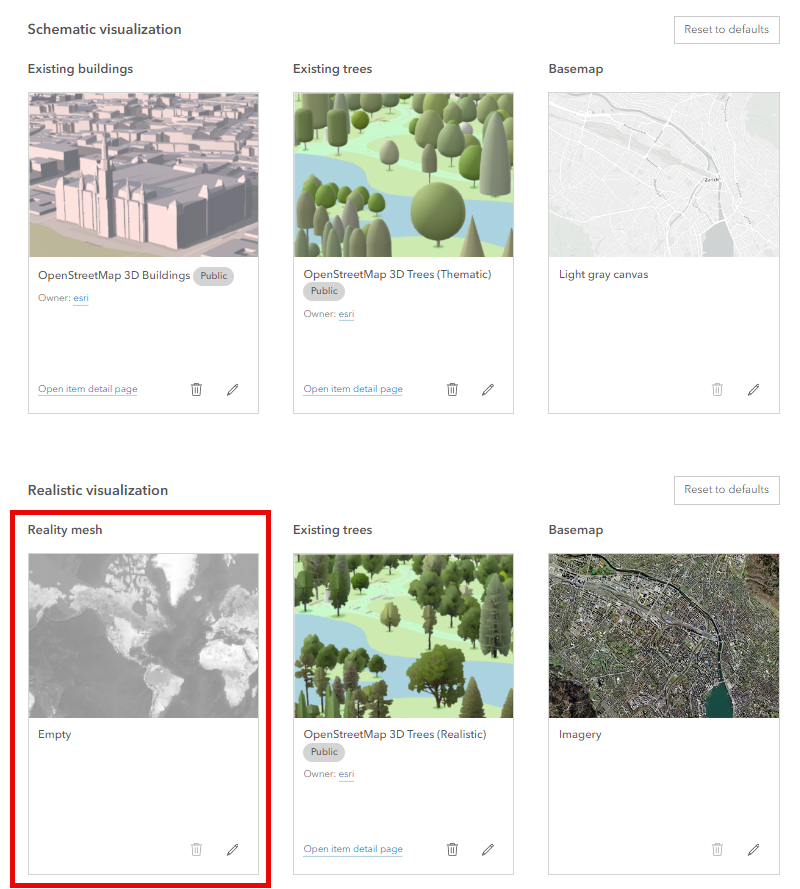Select the OpenStreetMap 3D Buildings thumbnail
800x889 pixels.
point(143,174)
